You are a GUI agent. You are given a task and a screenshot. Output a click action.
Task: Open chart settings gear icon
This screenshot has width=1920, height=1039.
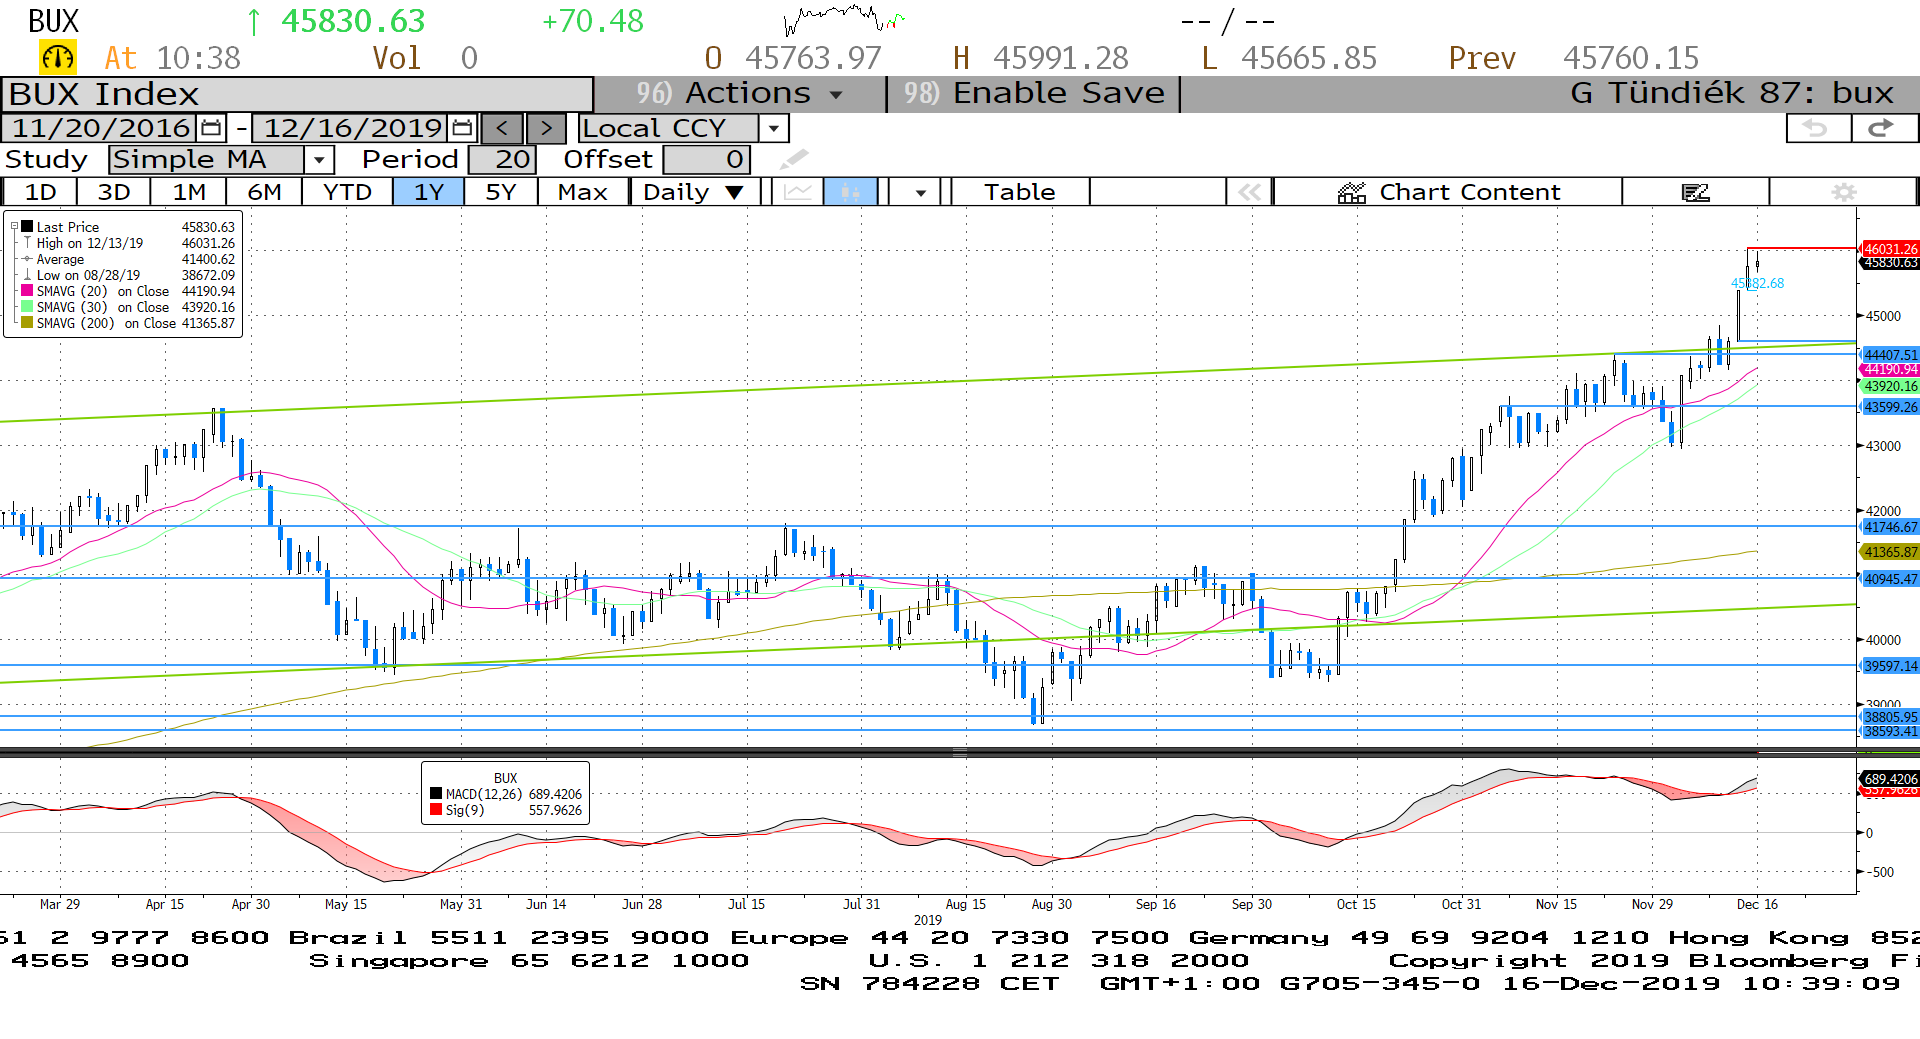(x=1844, y=192)
